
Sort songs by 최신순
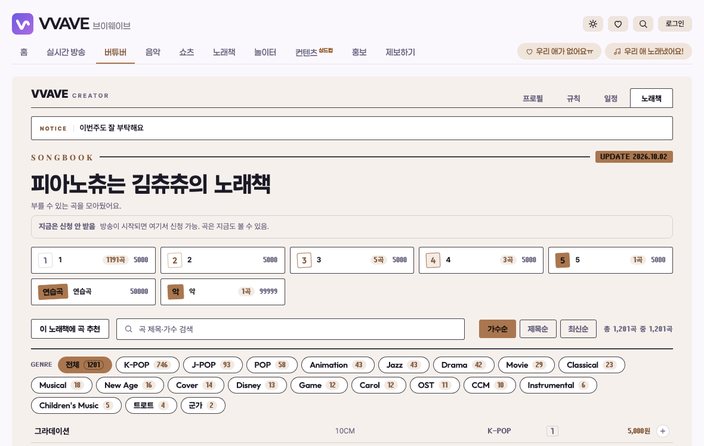pos(578,329)
